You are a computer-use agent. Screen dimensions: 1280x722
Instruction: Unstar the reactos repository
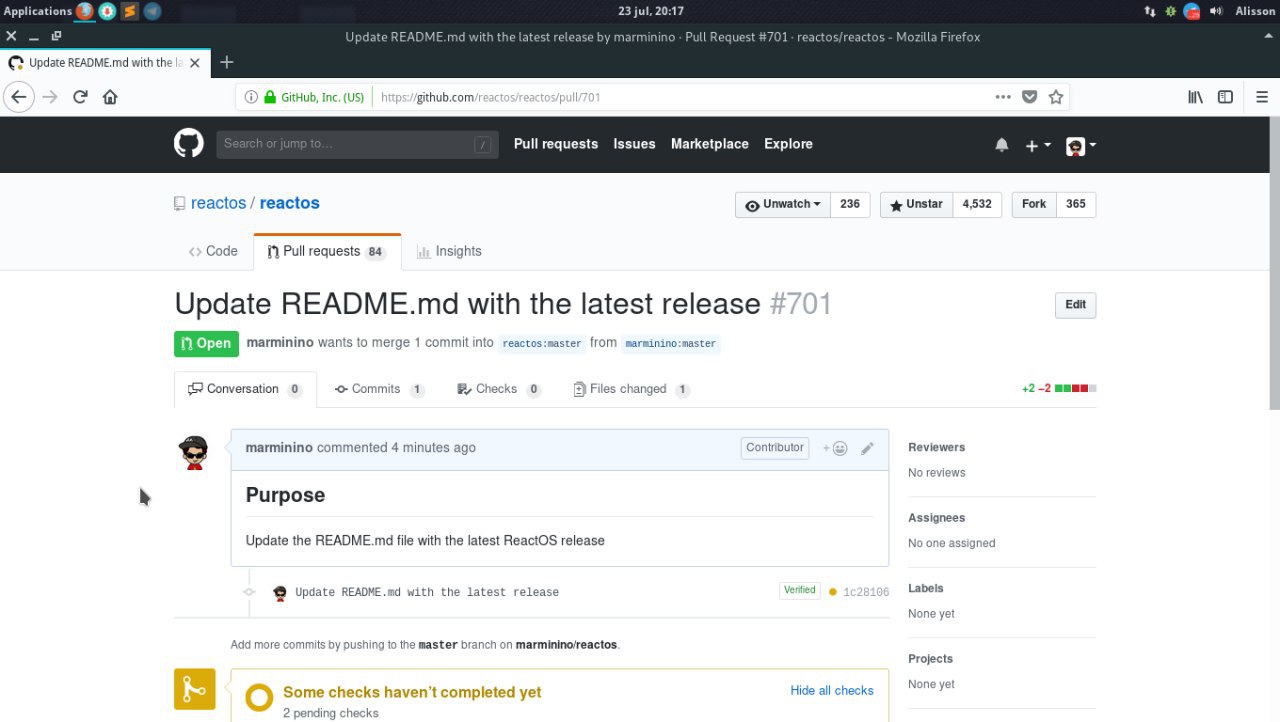916,204
